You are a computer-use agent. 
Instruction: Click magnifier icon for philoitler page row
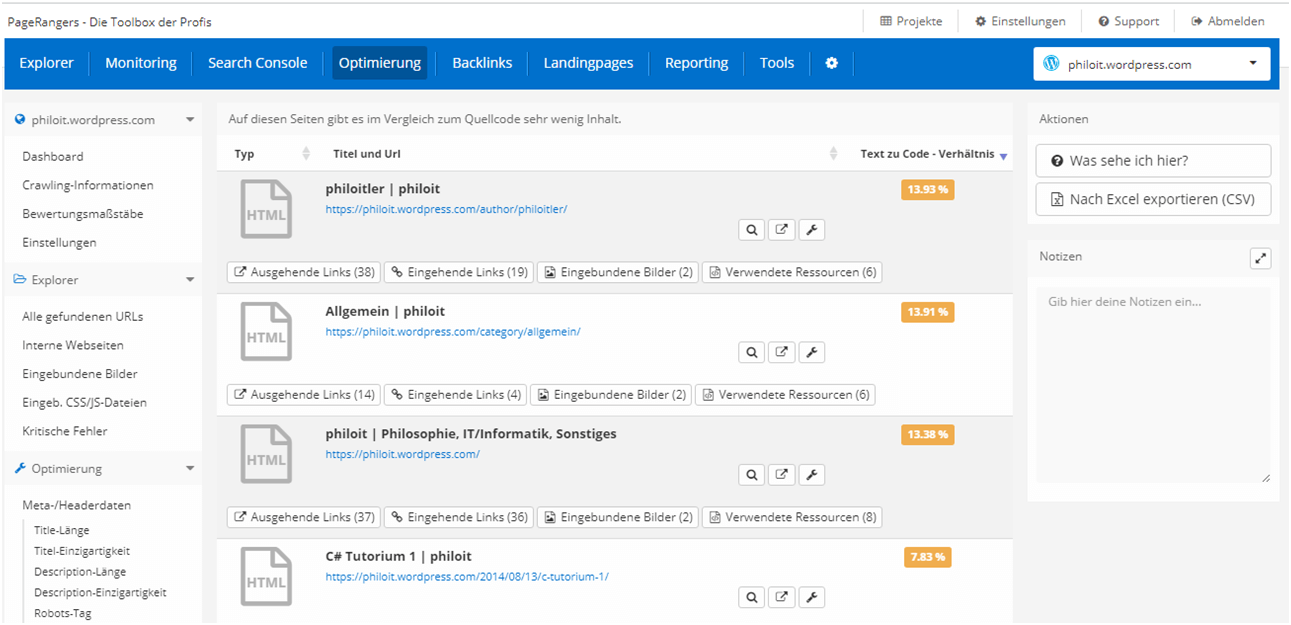751,230
